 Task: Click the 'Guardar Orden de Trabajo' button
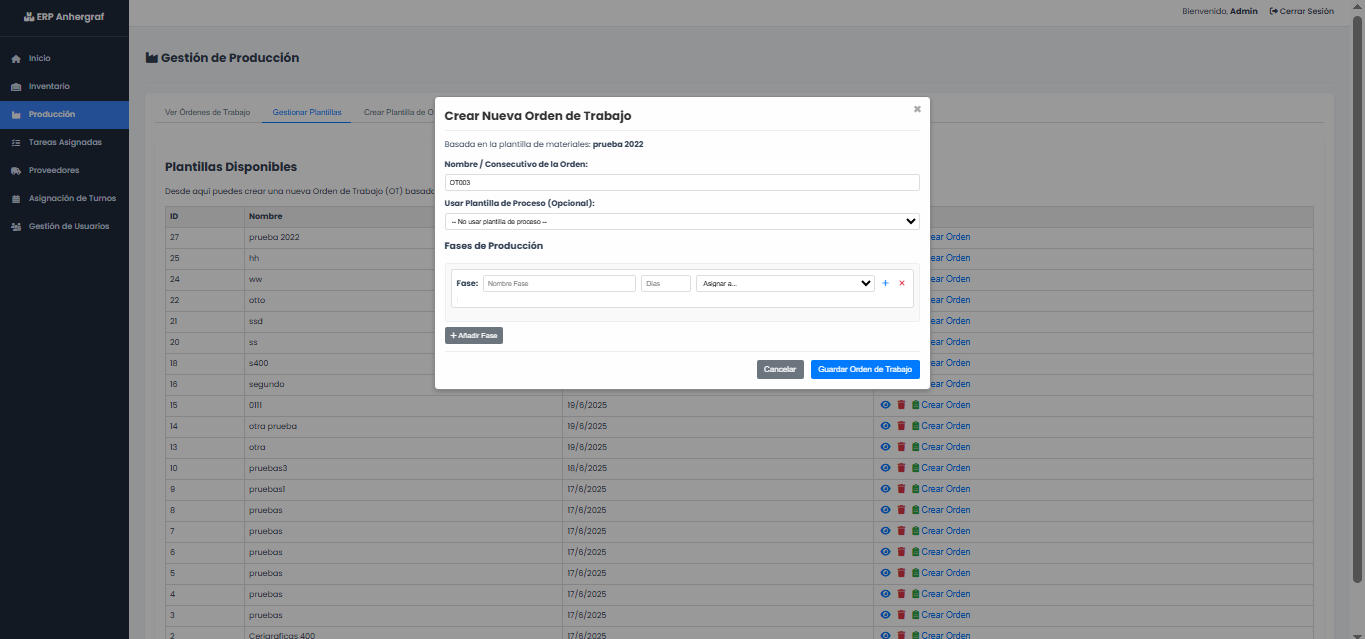click(865, 370)
